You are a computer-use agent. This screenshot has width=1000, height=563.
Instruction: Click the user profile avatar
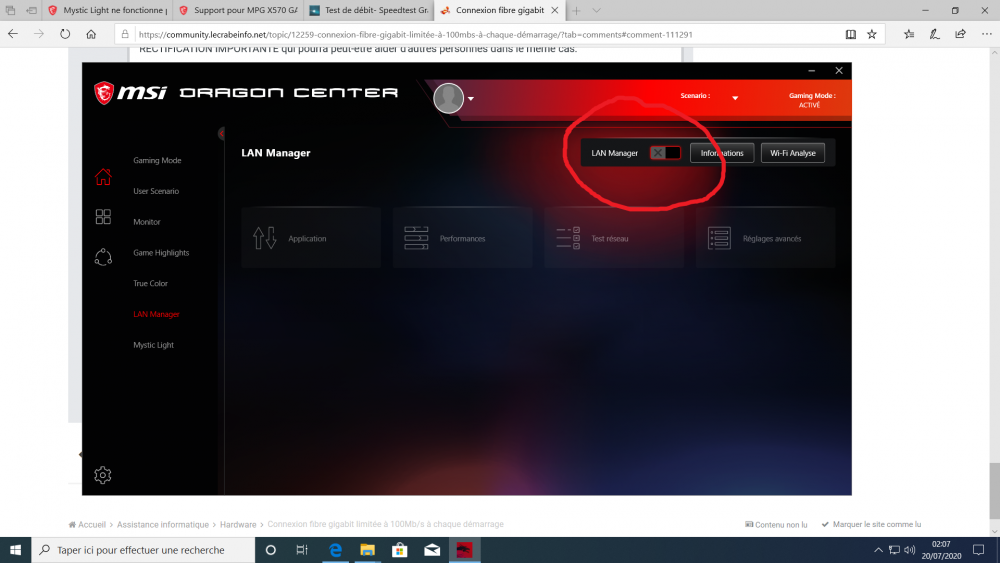click(x=448, y=98)
